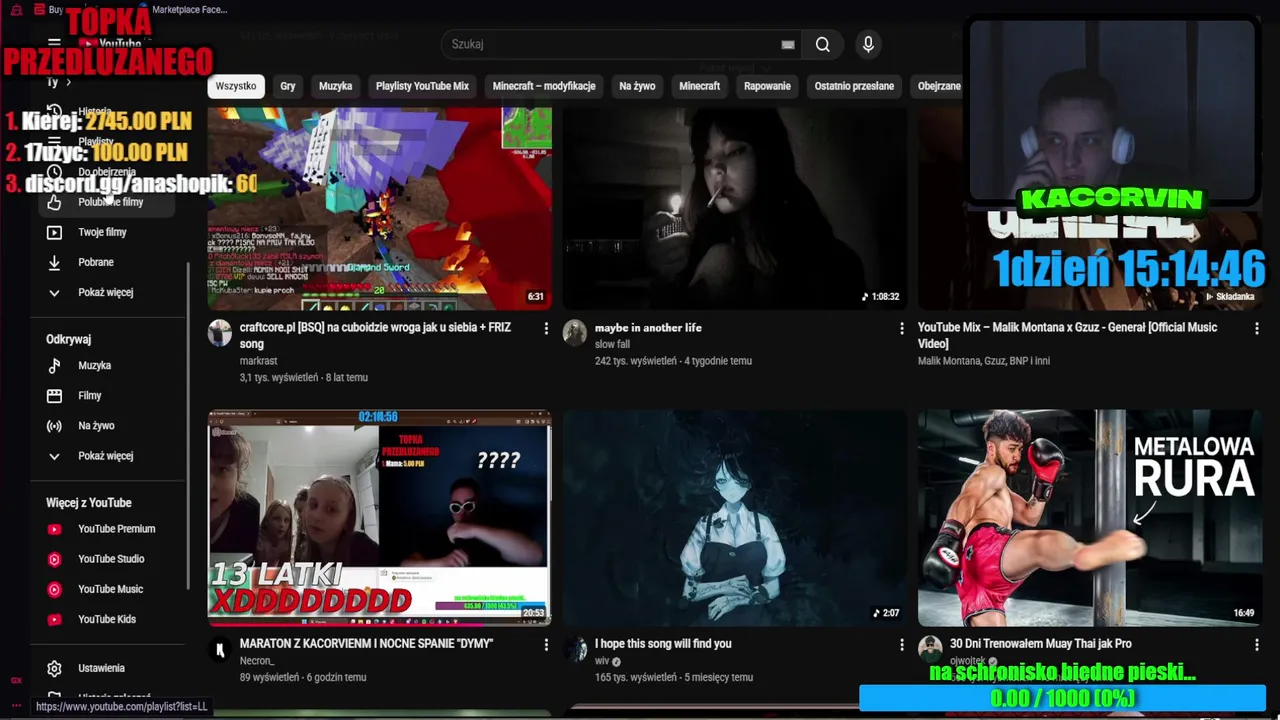Click the ojwojtek channel avatar
The height and width of the screenshot is (720, 1280).
(930, 649)
